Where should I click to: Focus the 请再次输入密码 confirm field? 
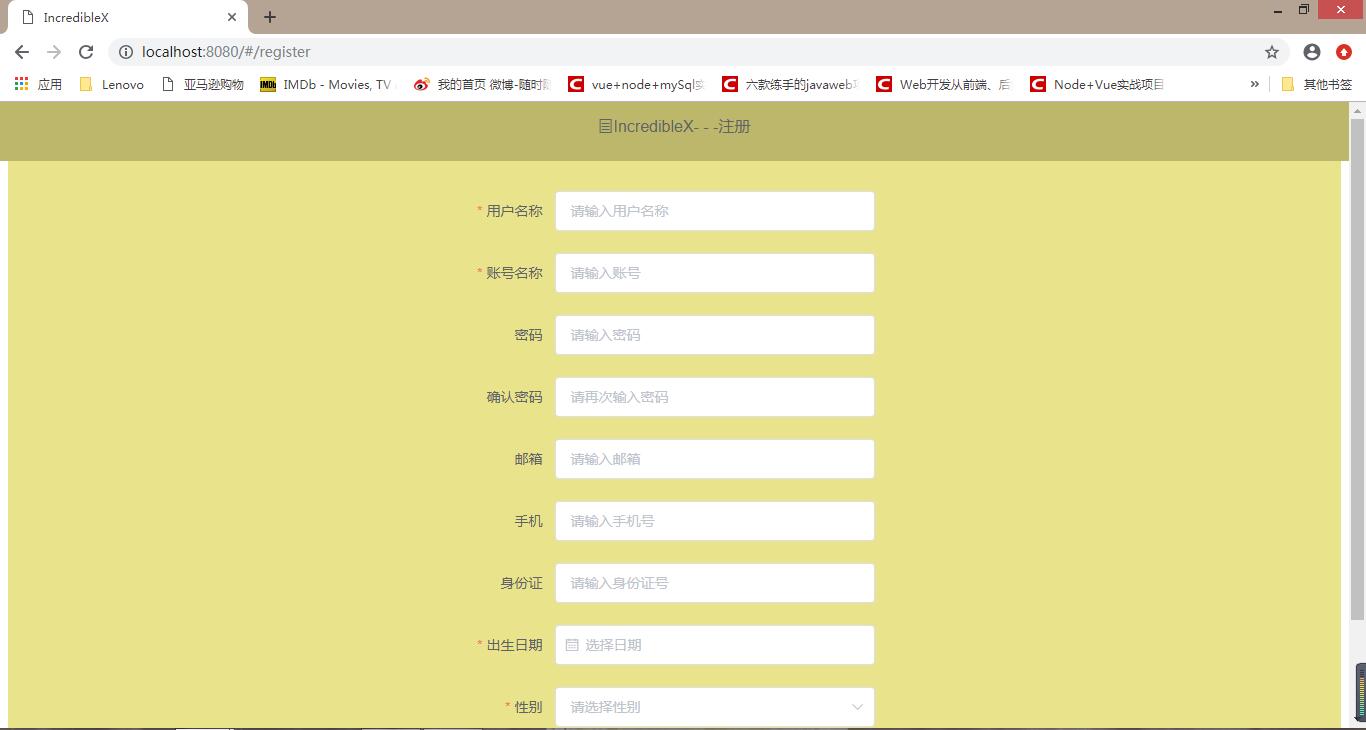click(x=715, y=397)
